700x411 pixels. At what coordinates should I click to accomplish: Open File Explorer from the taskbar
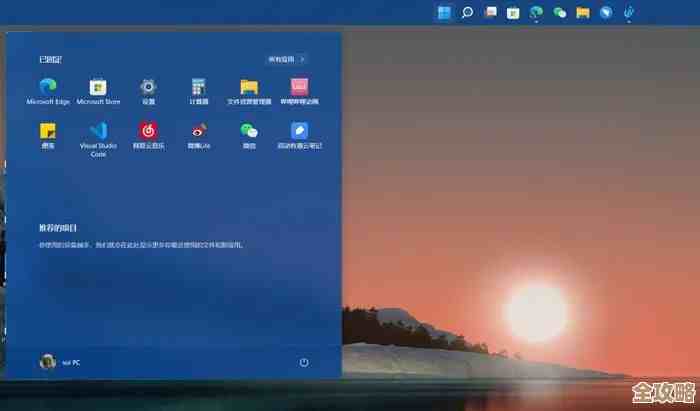click(583, 13)
